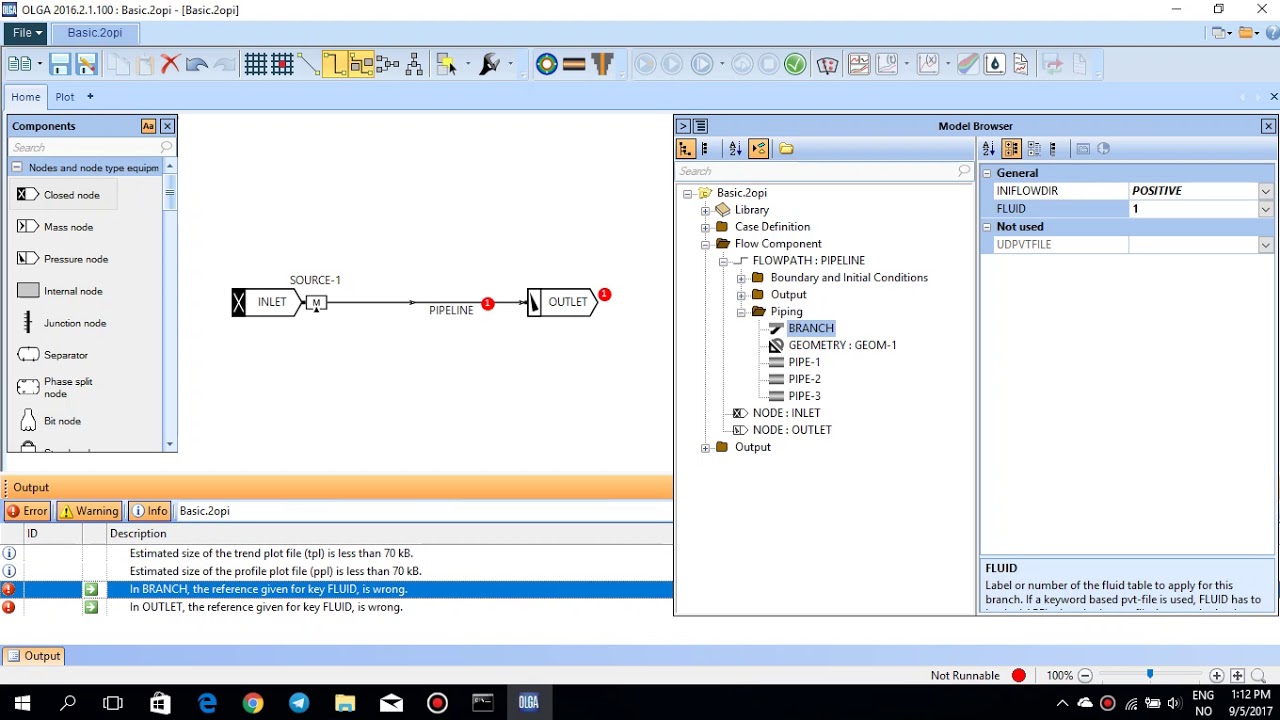Open Google Chrome from the taskbar
1280x720 pixels.
[253, 703]
